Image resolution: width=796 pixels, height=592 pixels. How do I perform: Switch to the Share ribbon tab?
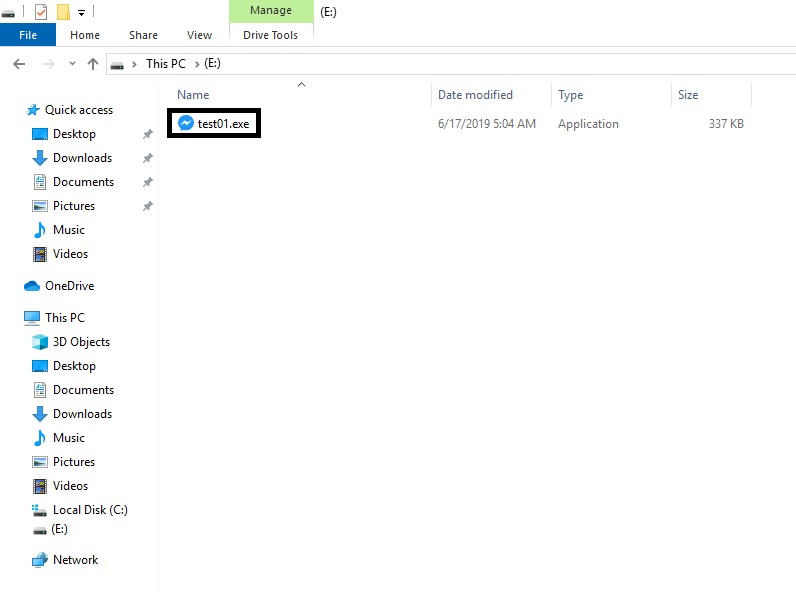point(143,35)
